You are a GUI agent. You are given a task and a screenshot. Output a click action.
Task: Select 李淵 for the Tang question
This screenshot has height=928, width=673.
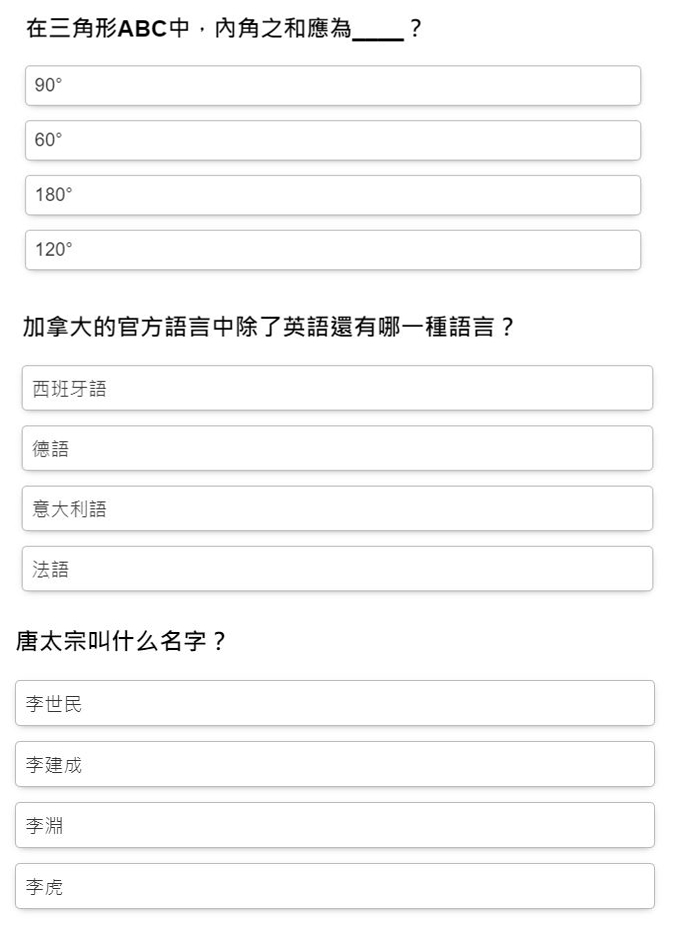click(x=338, y=825)
